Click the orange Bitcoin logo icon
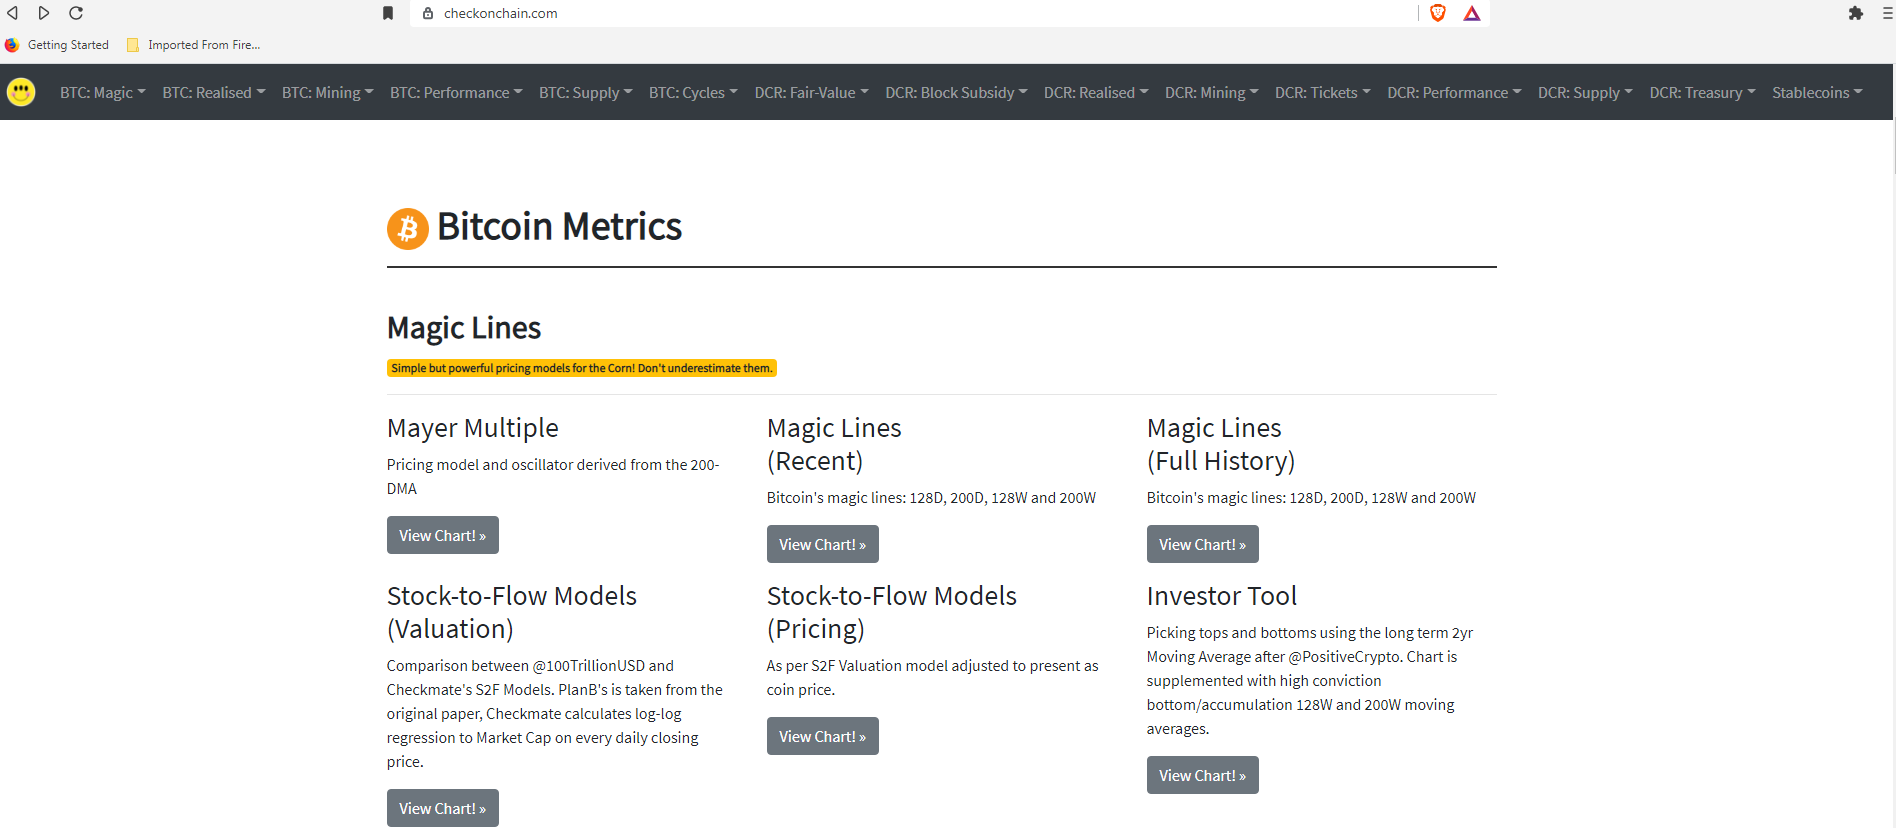 [408, 228]
